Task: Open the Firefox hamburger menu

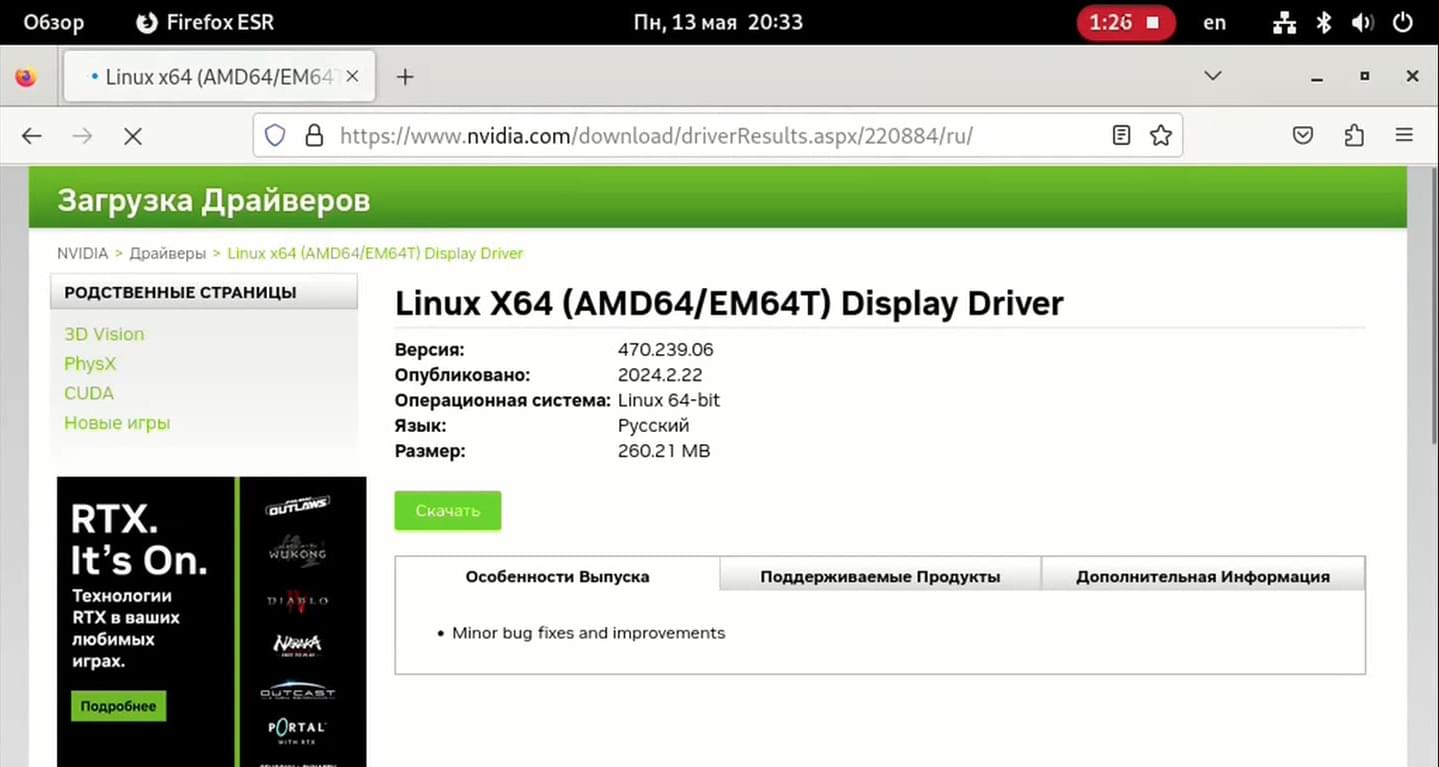Action: click(x=1404, y=135)
